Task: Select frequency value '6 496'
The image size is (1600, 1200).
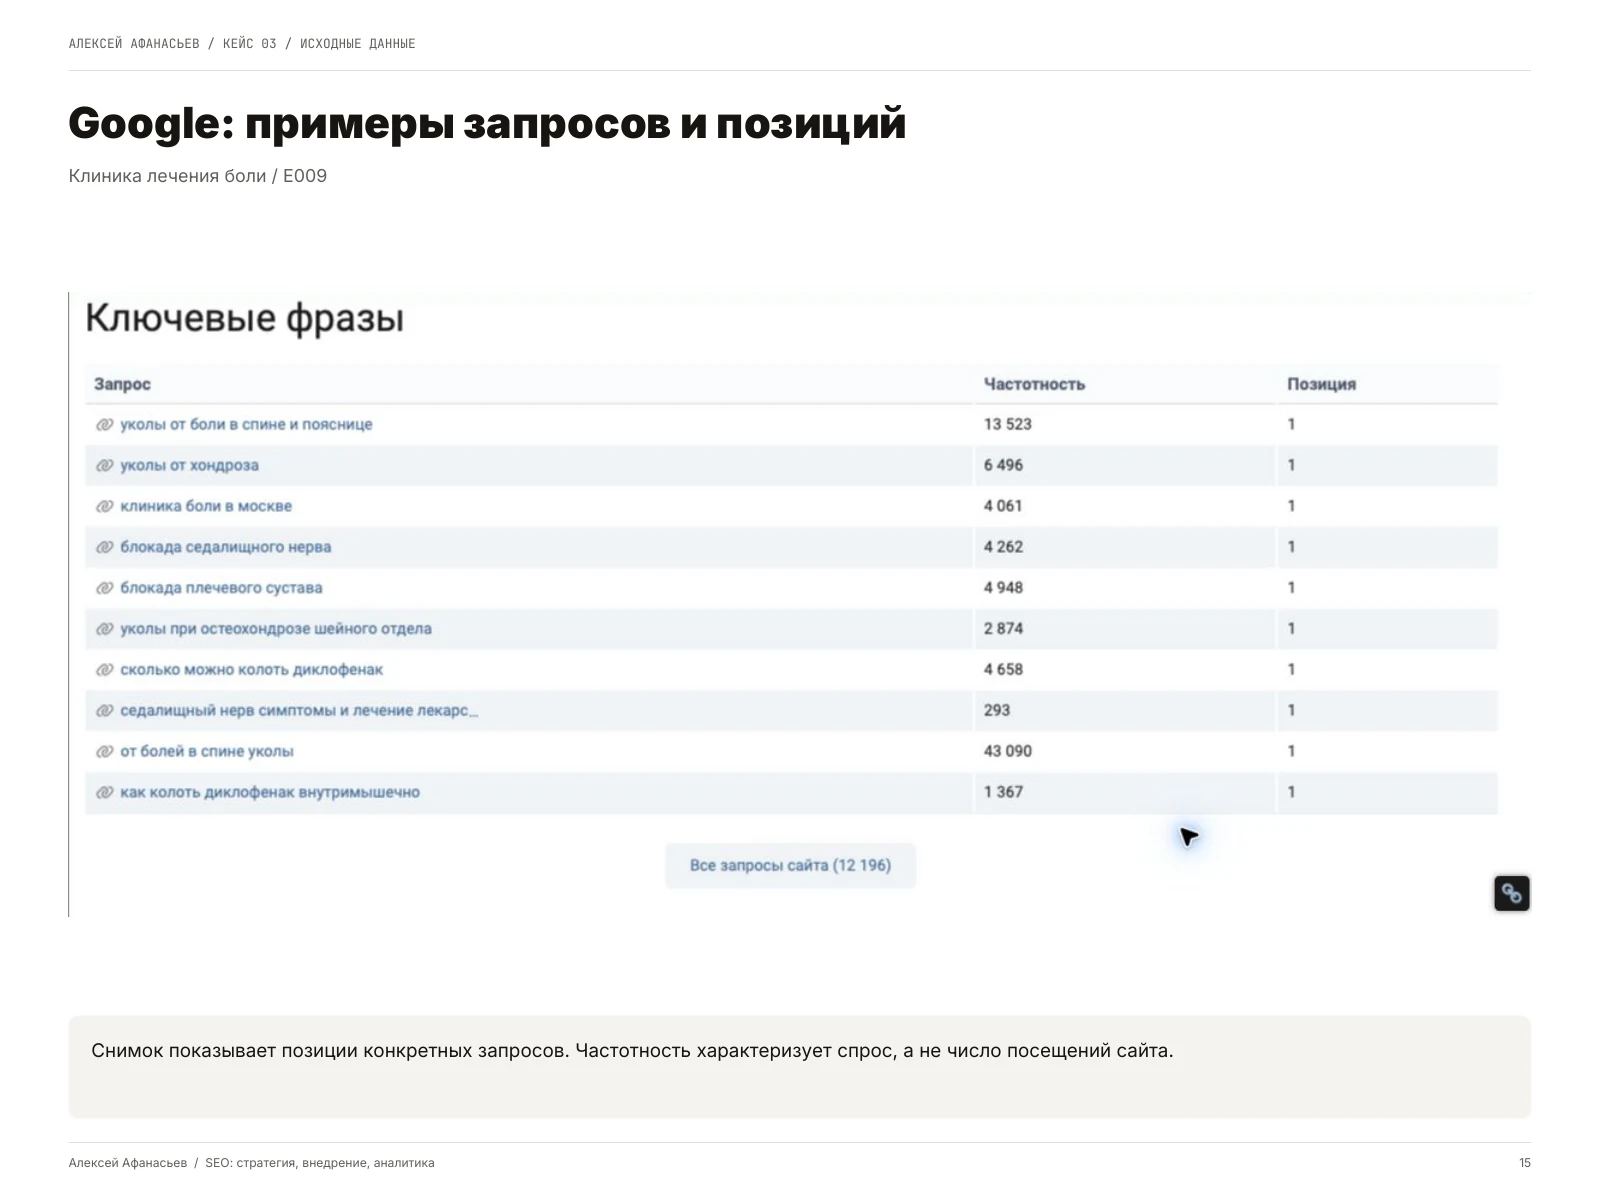Action: [x=1003, y=465]
